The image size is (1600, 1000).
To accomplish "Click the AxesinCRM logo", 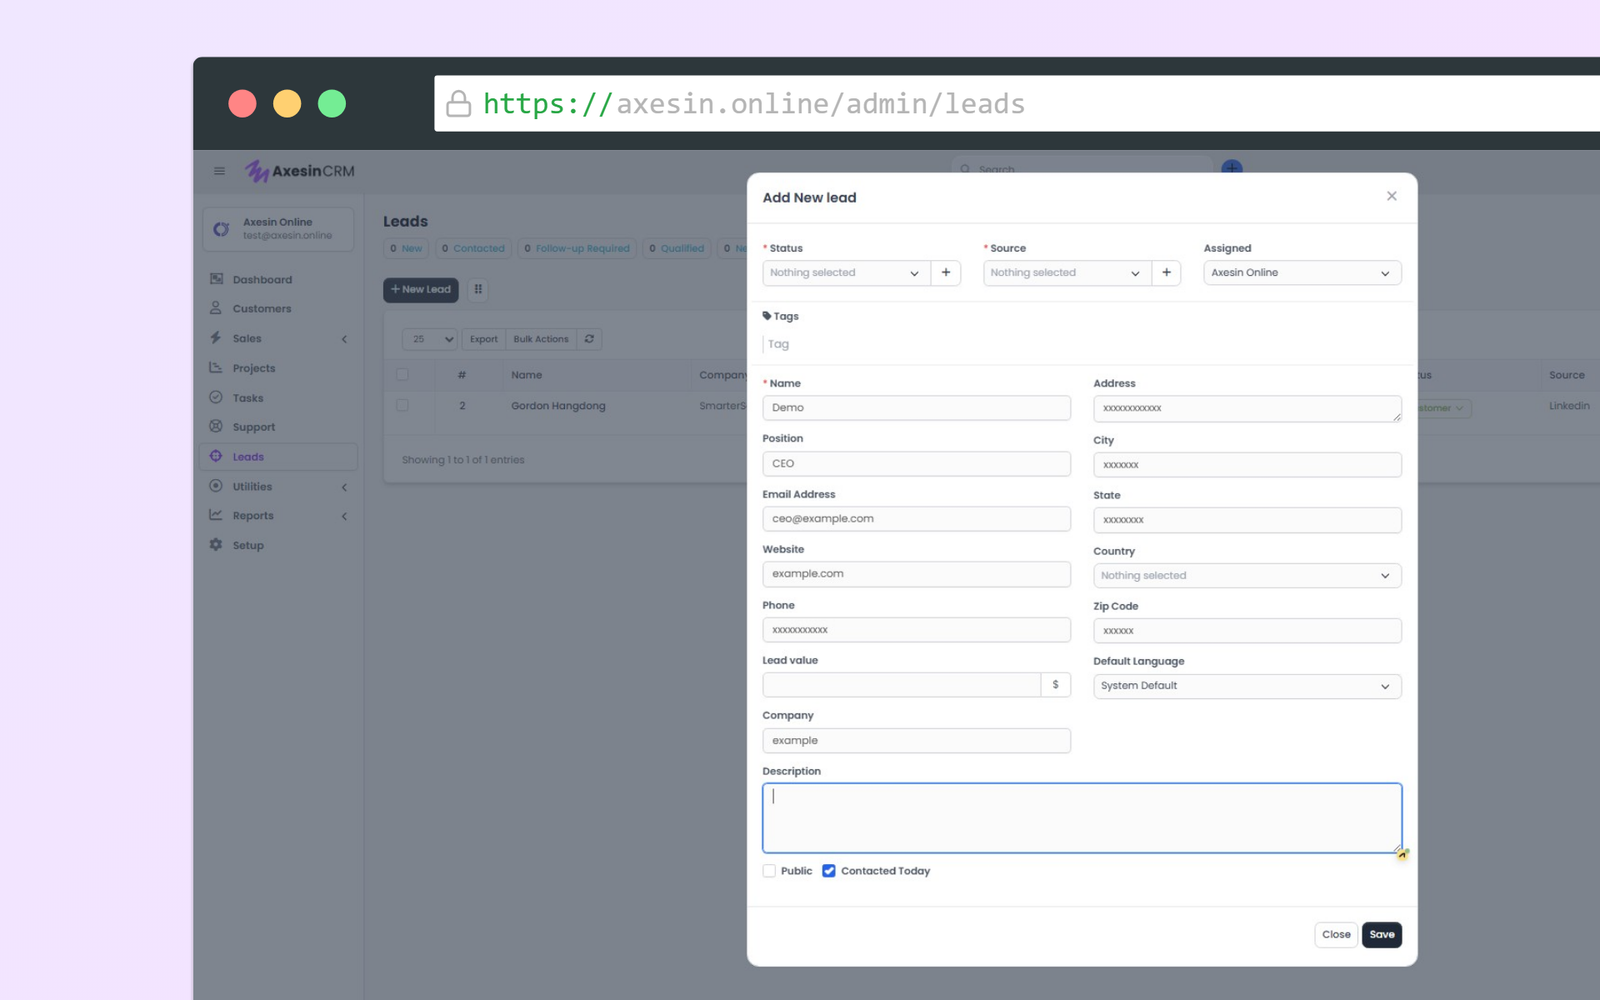I will pos(300,171).
